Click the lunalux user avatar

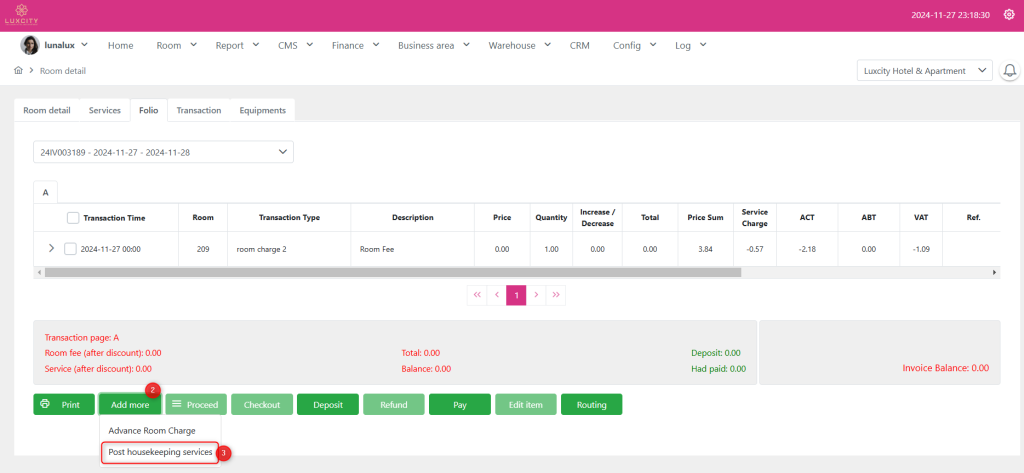(x=30, y=45)
